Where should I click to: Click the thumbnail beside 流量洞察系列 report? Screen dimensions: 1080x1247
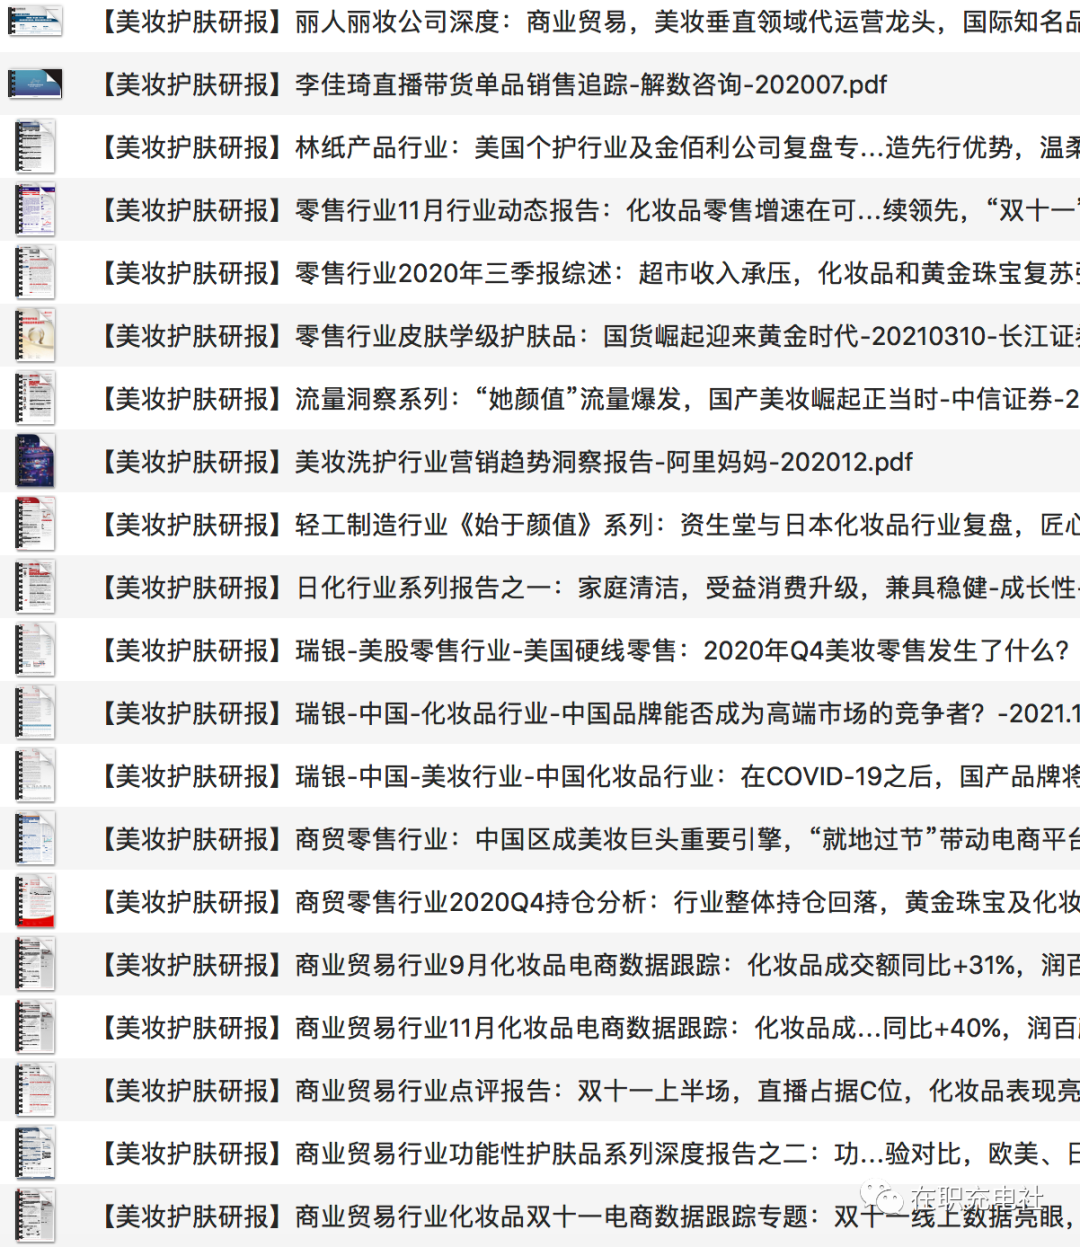(35, 399)
